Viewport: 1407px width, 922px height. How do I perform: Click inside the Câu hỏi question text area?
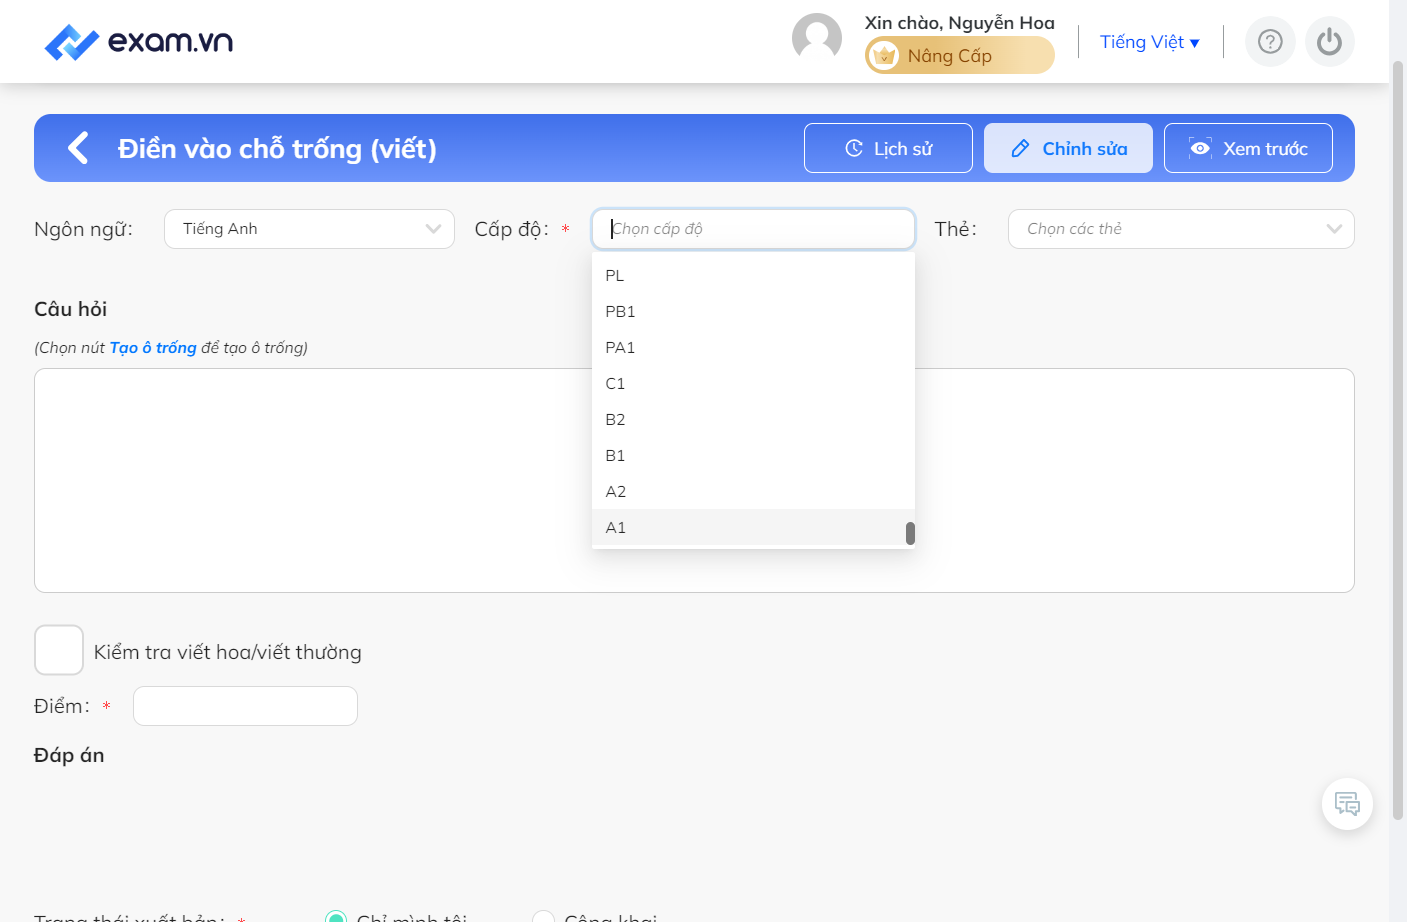point(694,480)
